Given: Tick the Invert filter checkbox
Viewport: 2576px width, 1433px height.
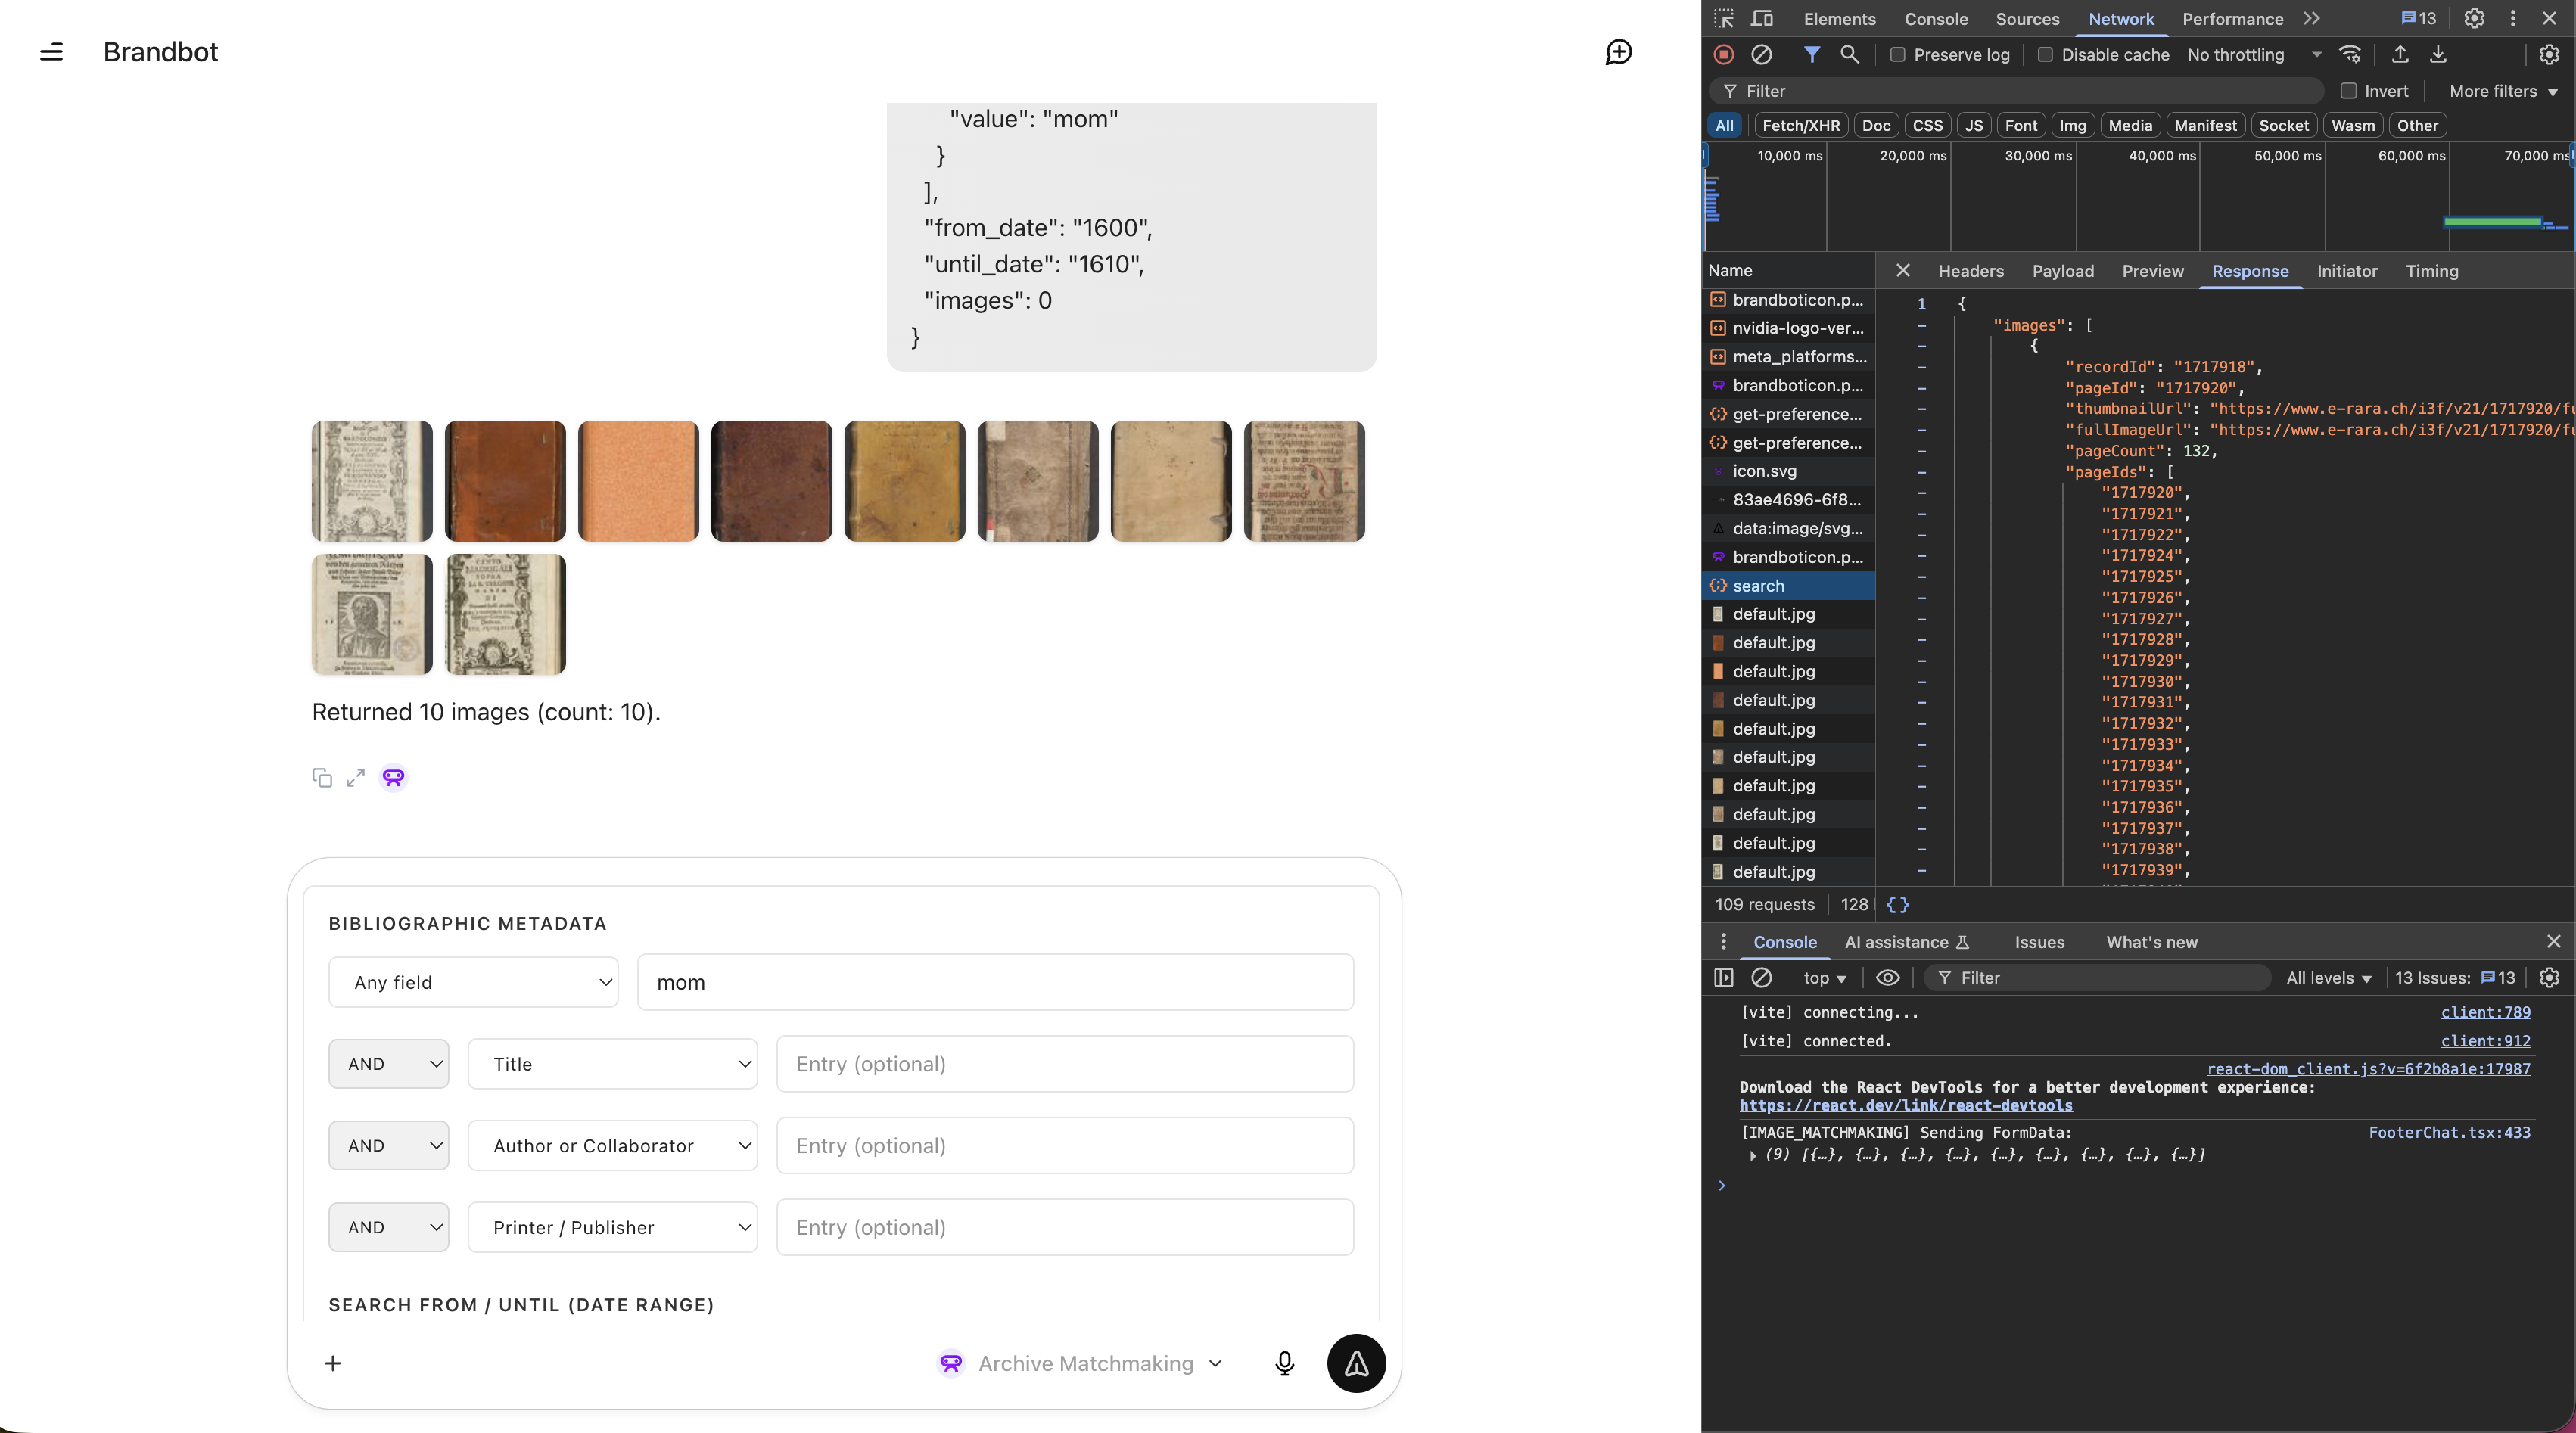Looking at the screenshot, I should click(2348, 91).
